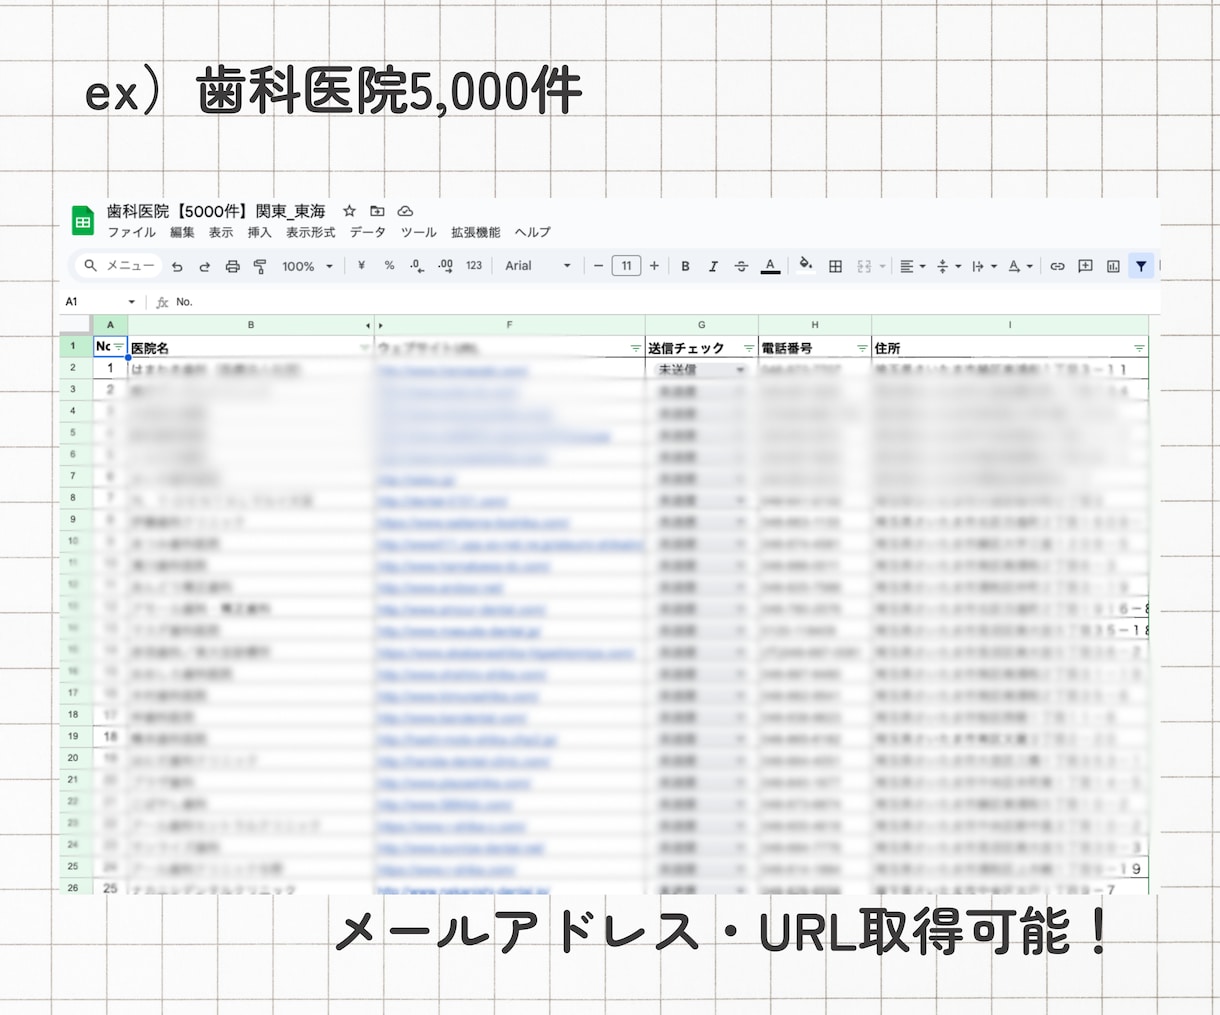Image resolution: width=1220 pixels, height=1015 pixels.
Task: Click the document title 歯科医院【5000件】関東_東海
Action: coord(216,211)
